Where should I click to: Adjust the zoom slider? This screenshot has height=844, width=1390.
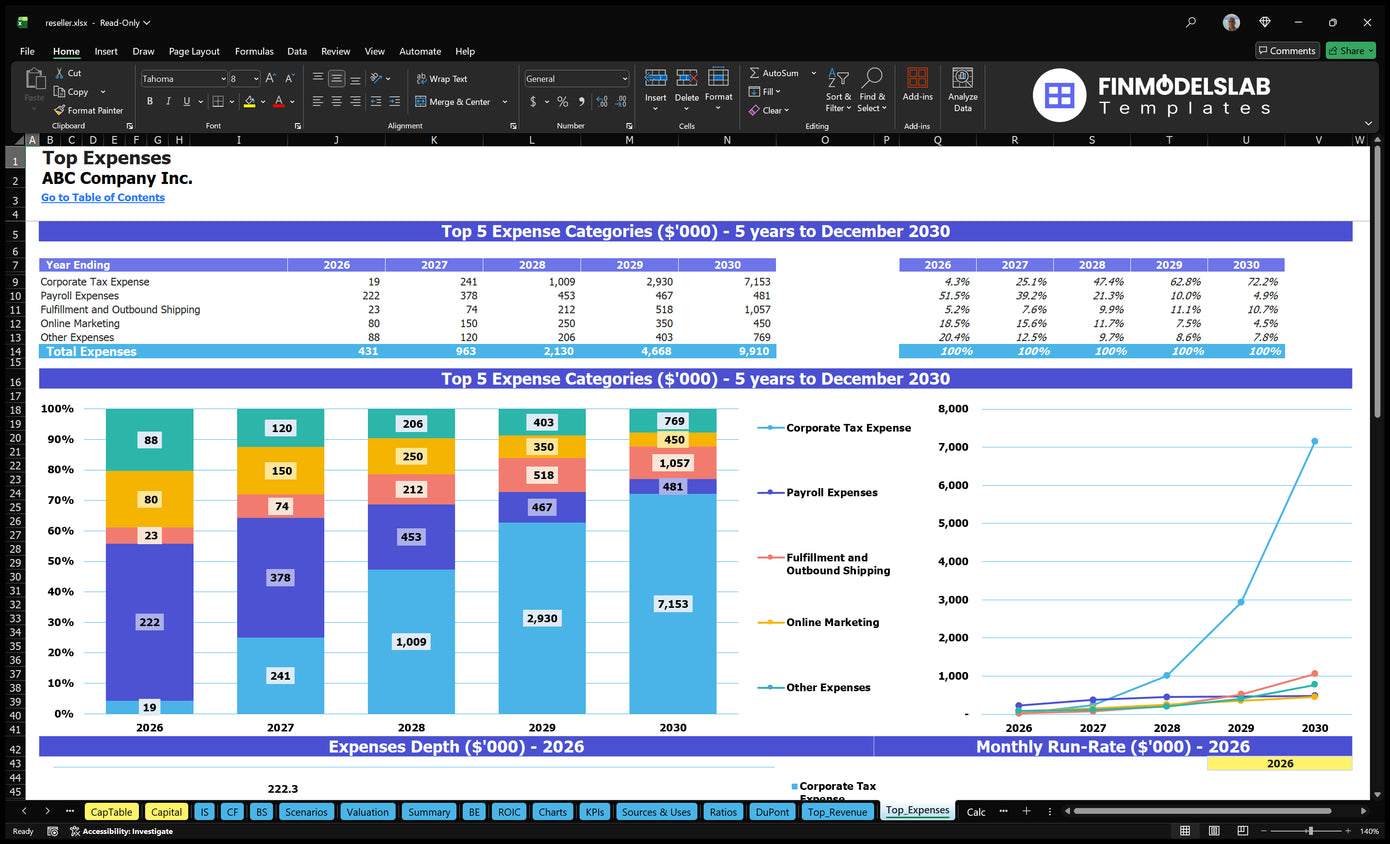pyautogui.click(x=1311, y=830)
